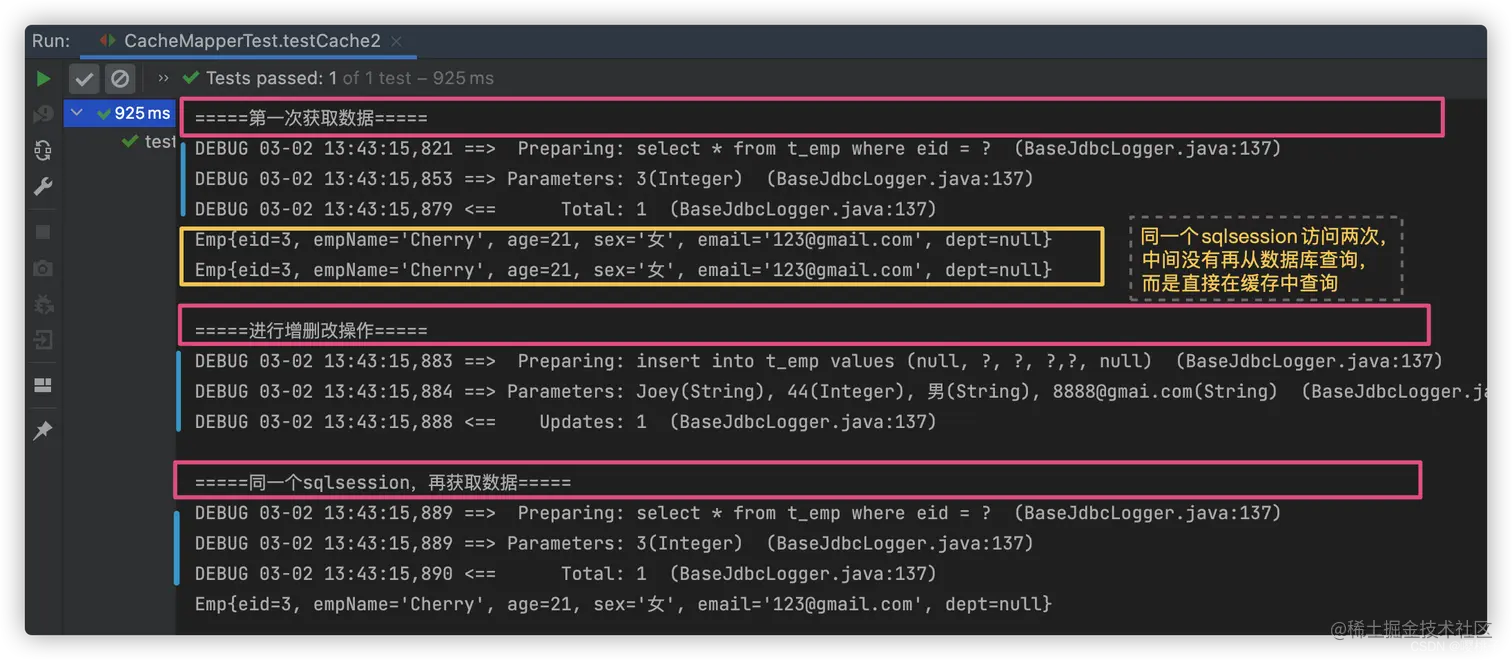
Task: Open BaseJdbcLogger.java:137 link on Updates: 1 line
Action: click(802, 422)
